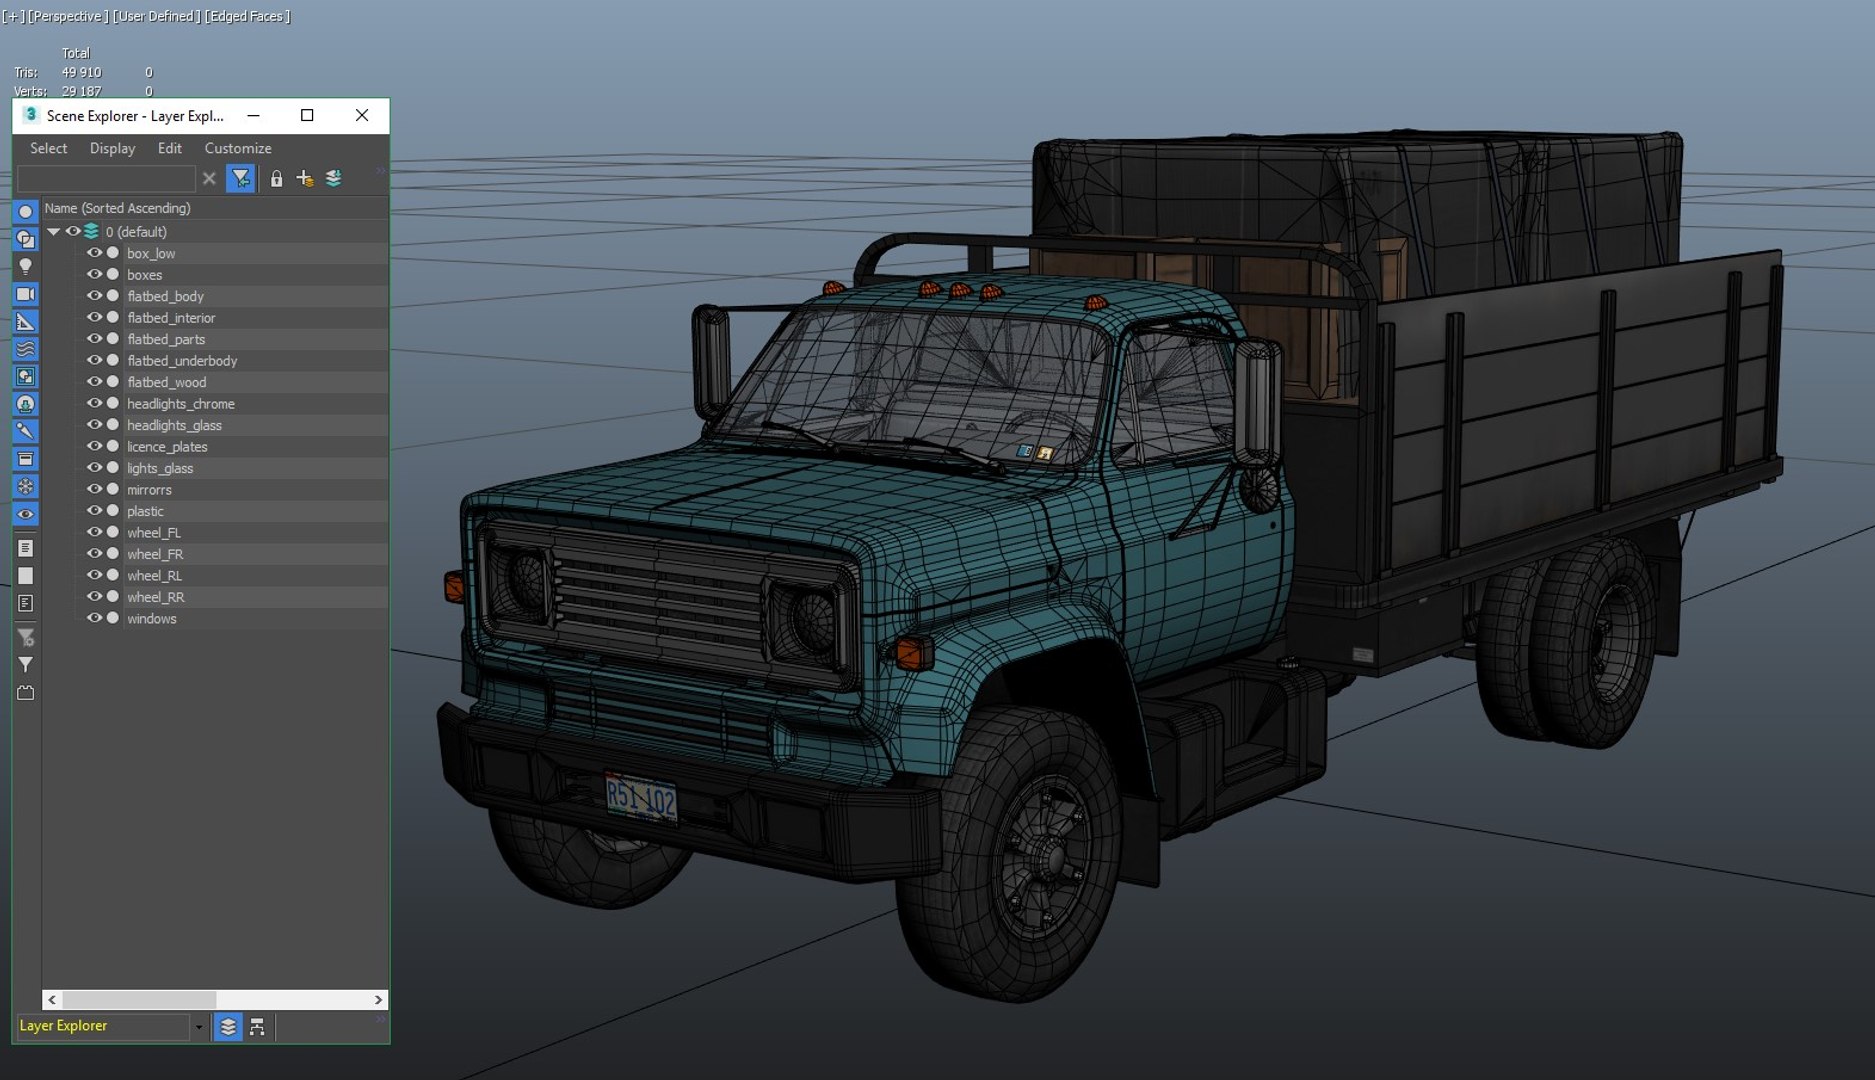The image size is (1875, 1080).
Task: Hide windows object via its eye icon
Action: pos(94,618)
